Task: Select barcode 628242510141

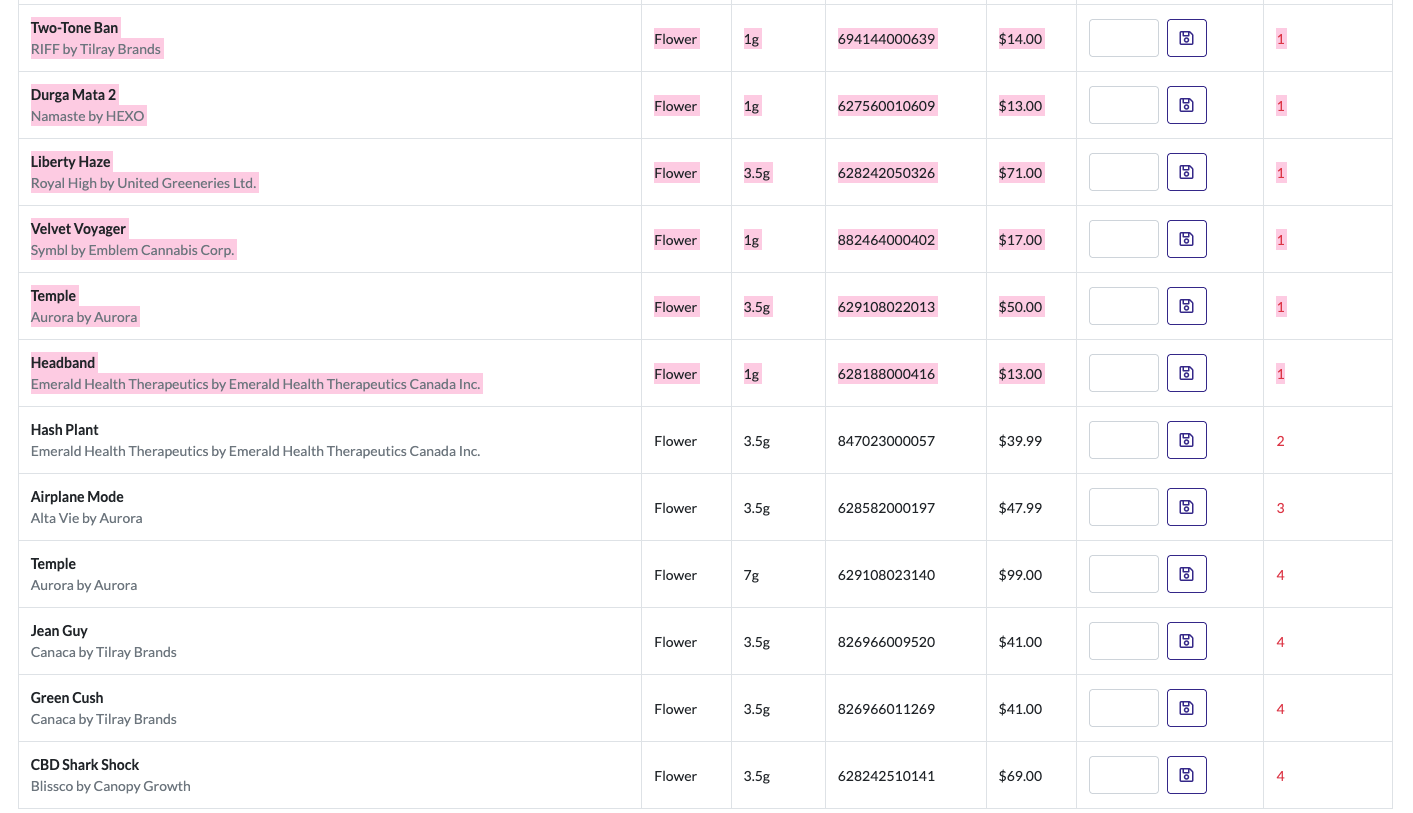Action: pyautogui.click(x=887, y=776)
